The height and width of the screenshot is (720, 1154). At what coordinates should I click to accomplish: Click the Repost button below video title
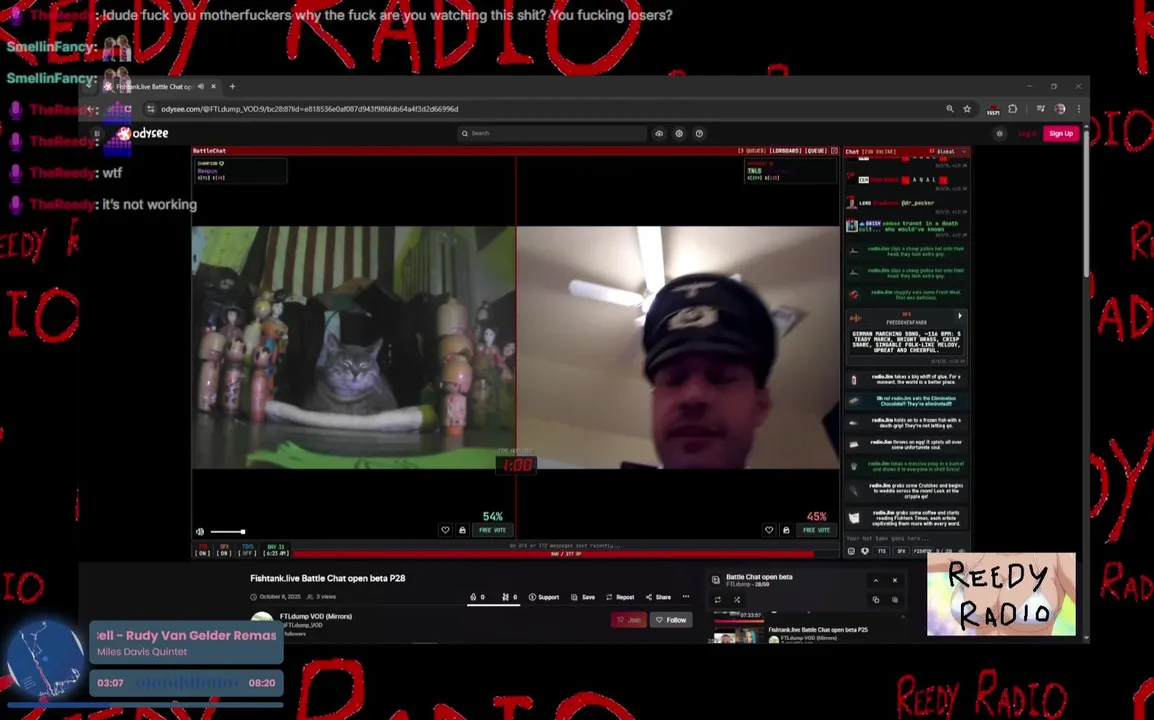pyautogui.click(x=620, y=597)
